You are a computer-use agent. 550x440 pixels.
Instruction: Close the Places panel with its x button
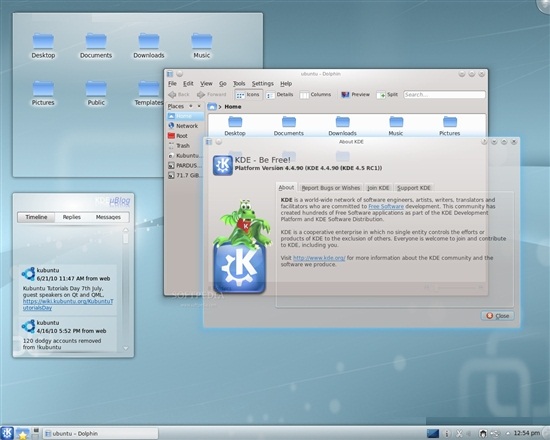point(199,106)
